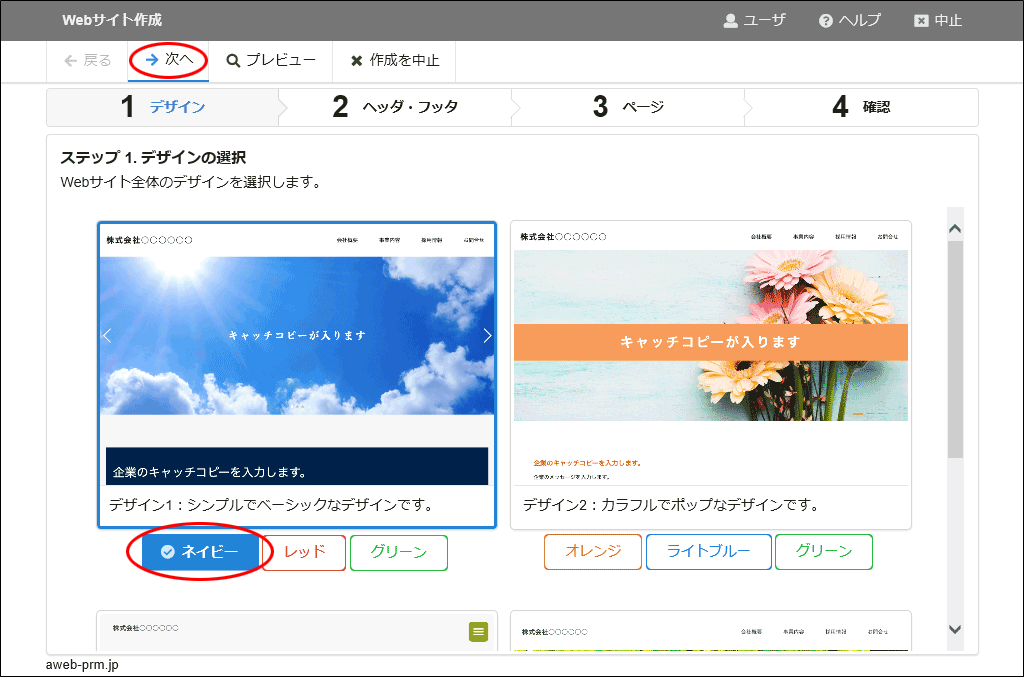Open preview with the magnifier icon

(233, 61)
